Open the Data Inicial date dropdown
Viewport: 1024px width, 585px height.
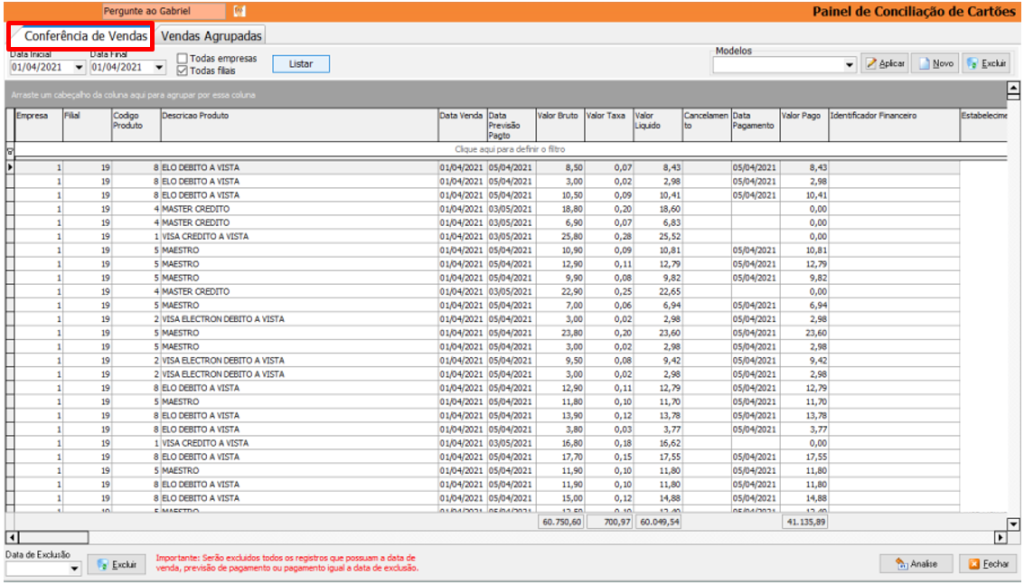(x=79, y=67)
